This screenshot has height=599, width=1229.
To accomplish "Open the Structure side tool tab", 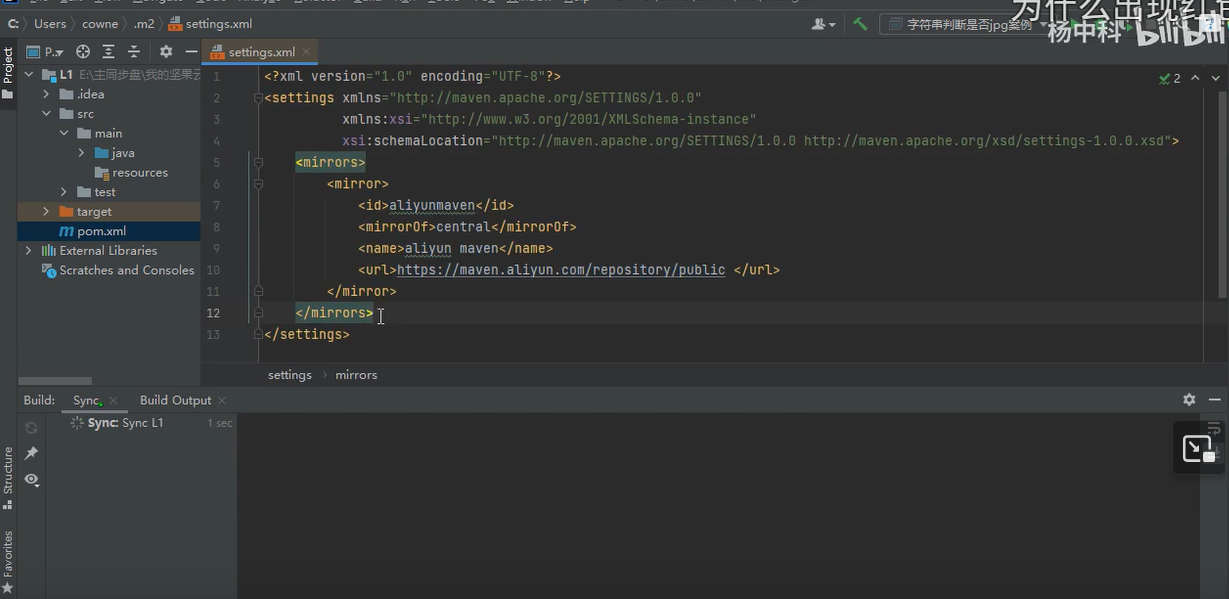I will [8, 477].
